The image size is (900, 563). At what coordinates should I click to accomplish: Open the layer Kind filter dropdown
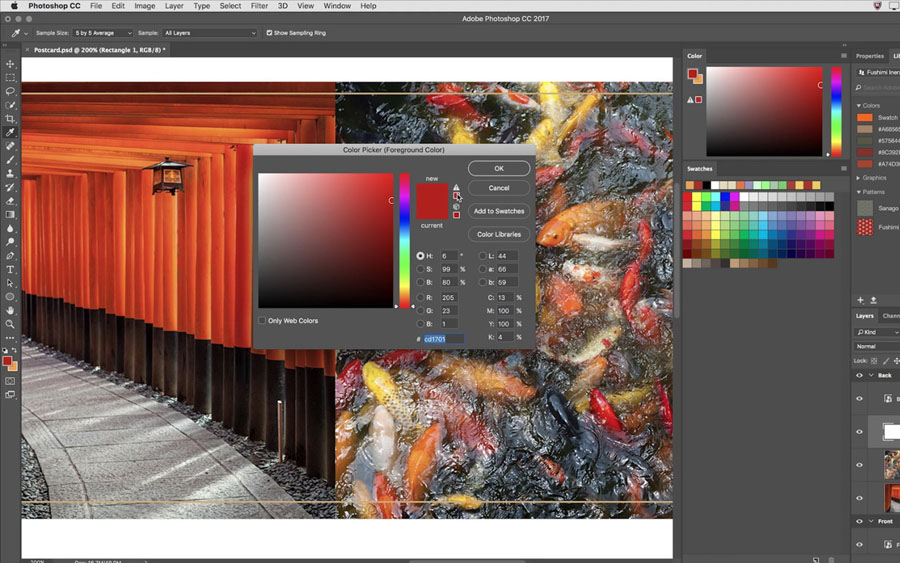pos(877,332)
